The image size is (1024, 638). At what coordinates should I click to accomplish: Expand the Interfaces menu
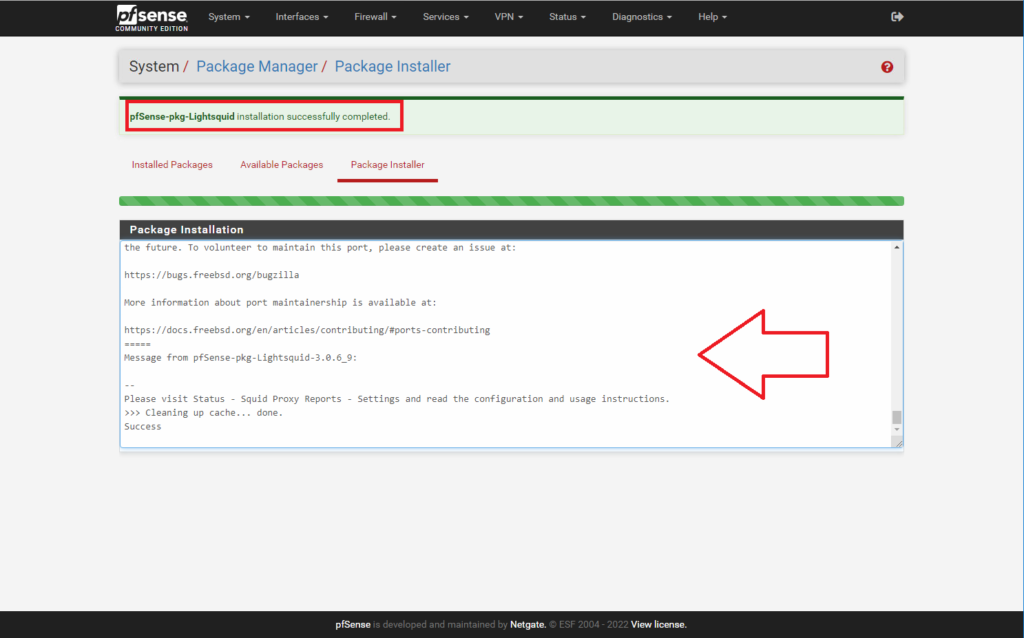[301, 17]
